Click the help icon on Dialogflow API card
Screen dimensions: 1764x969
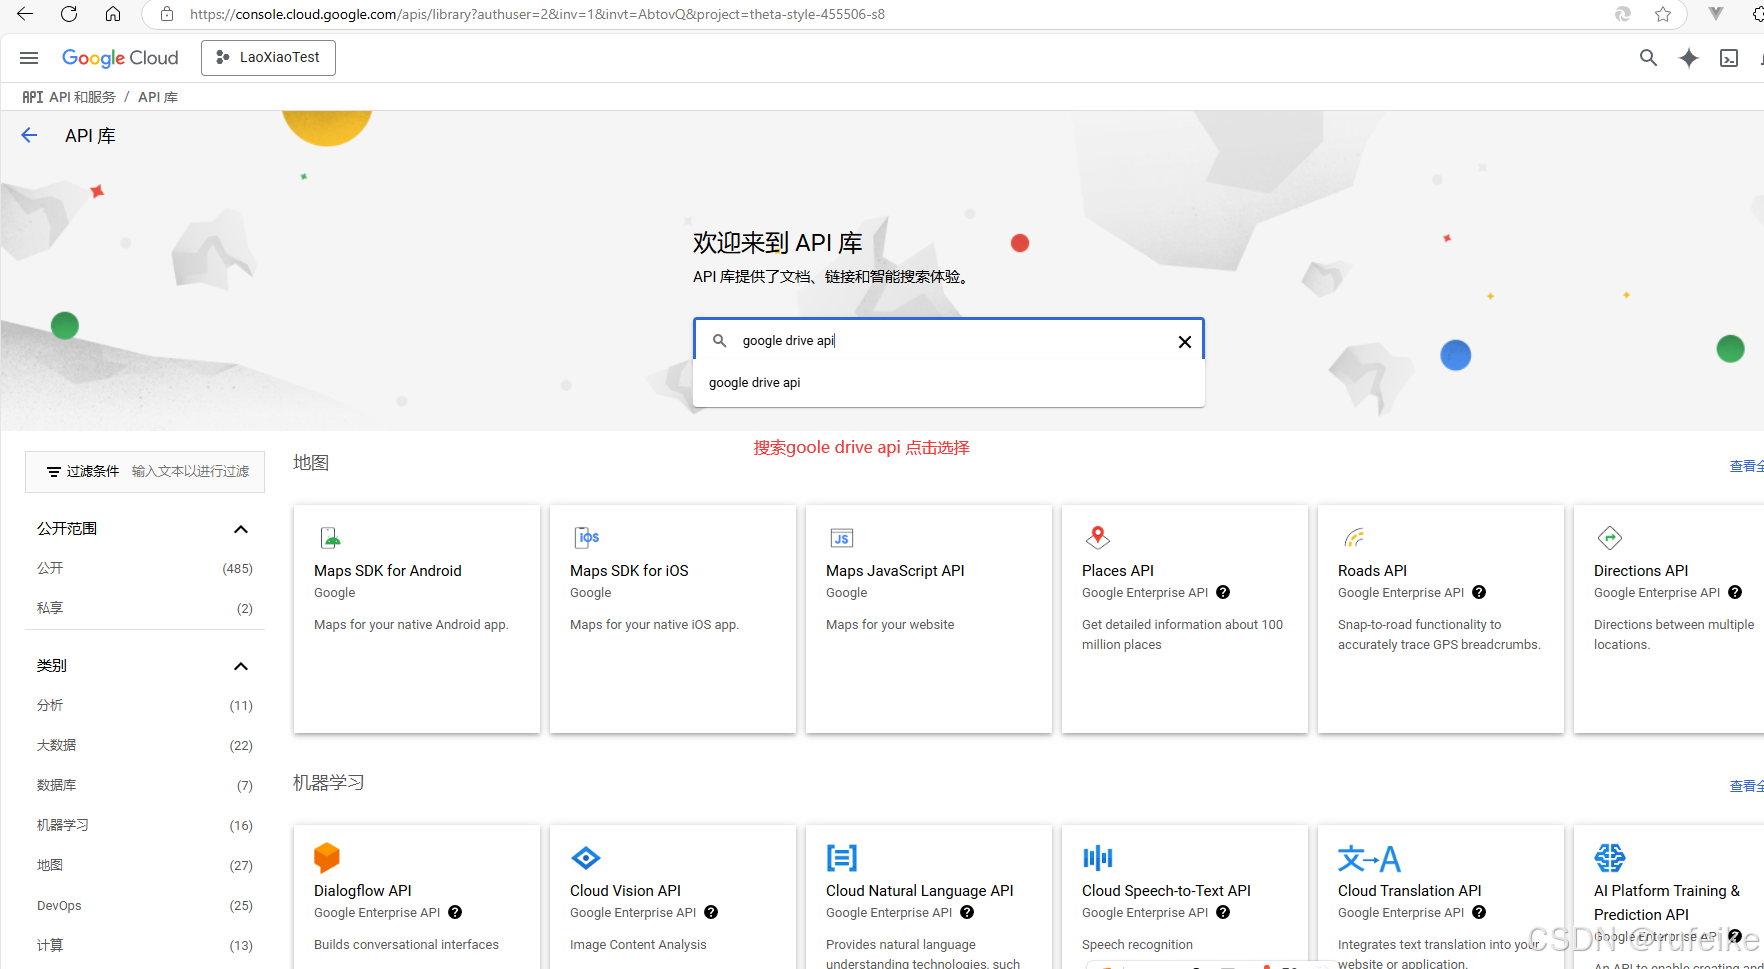click(455, 913)
